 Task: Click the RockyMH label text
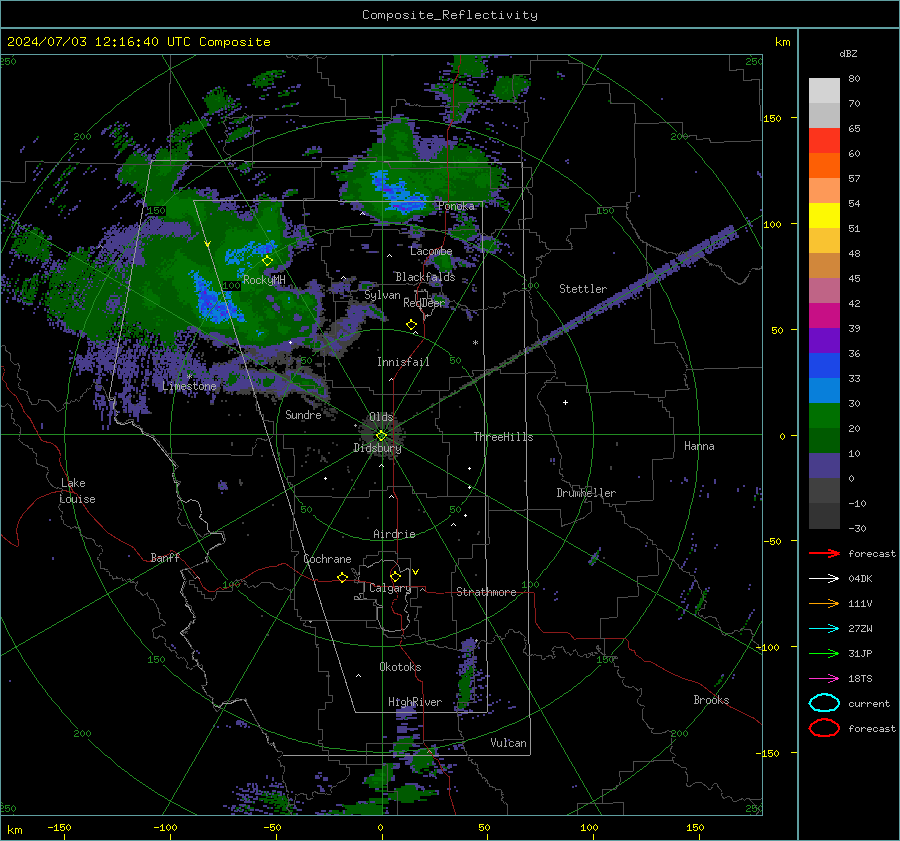[264, 280]
